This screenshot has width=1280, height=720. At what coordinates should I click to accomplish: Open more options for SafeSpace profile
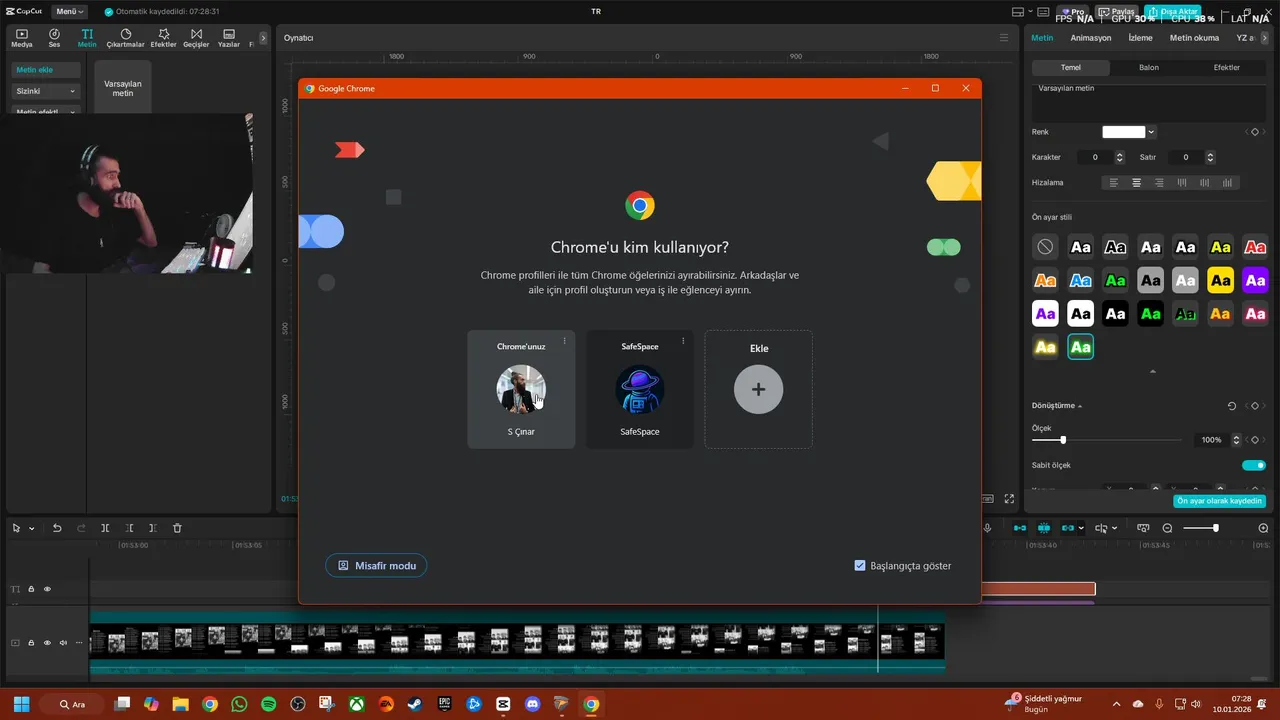[683, 341]
